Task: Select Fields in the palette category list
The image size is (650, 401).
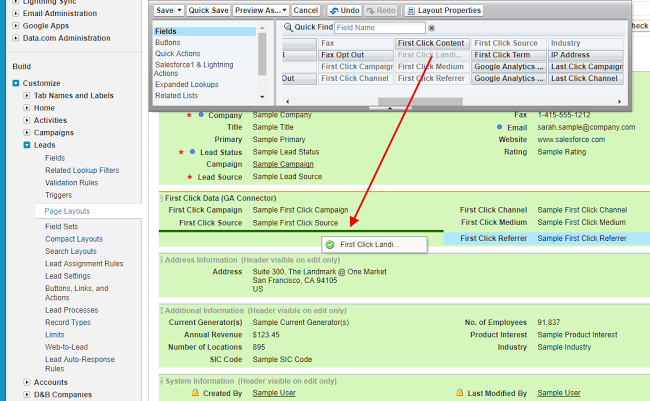Action: [x=205, y=31]
